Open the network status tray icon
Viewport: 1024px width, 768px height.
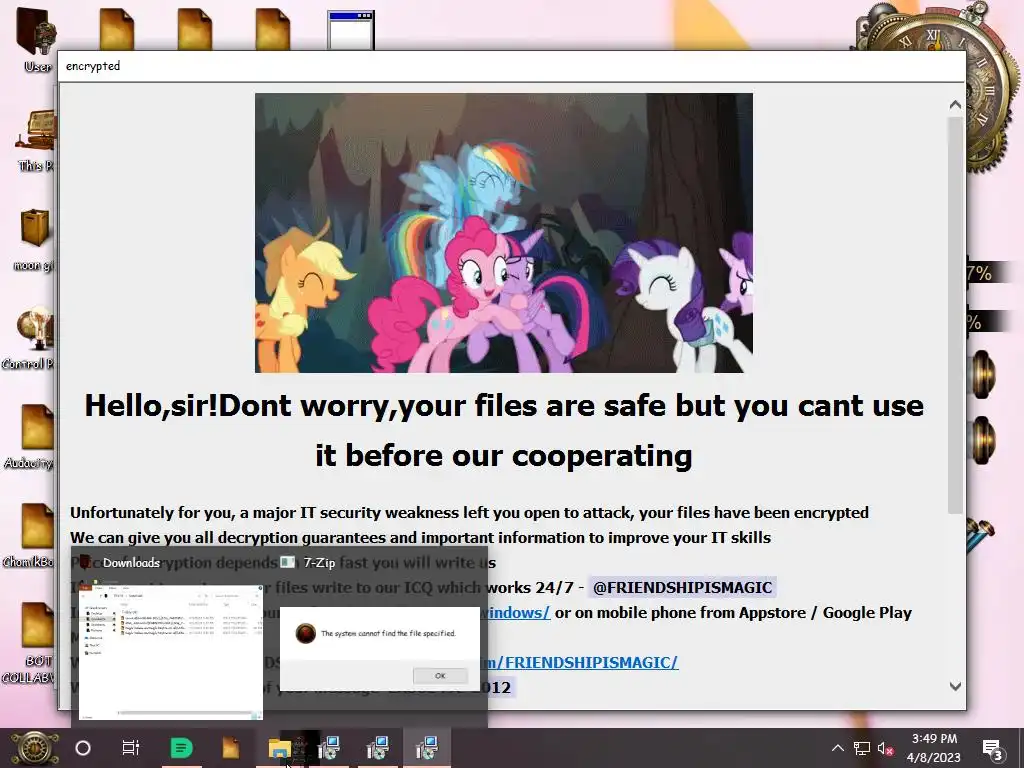pos(862,748)
